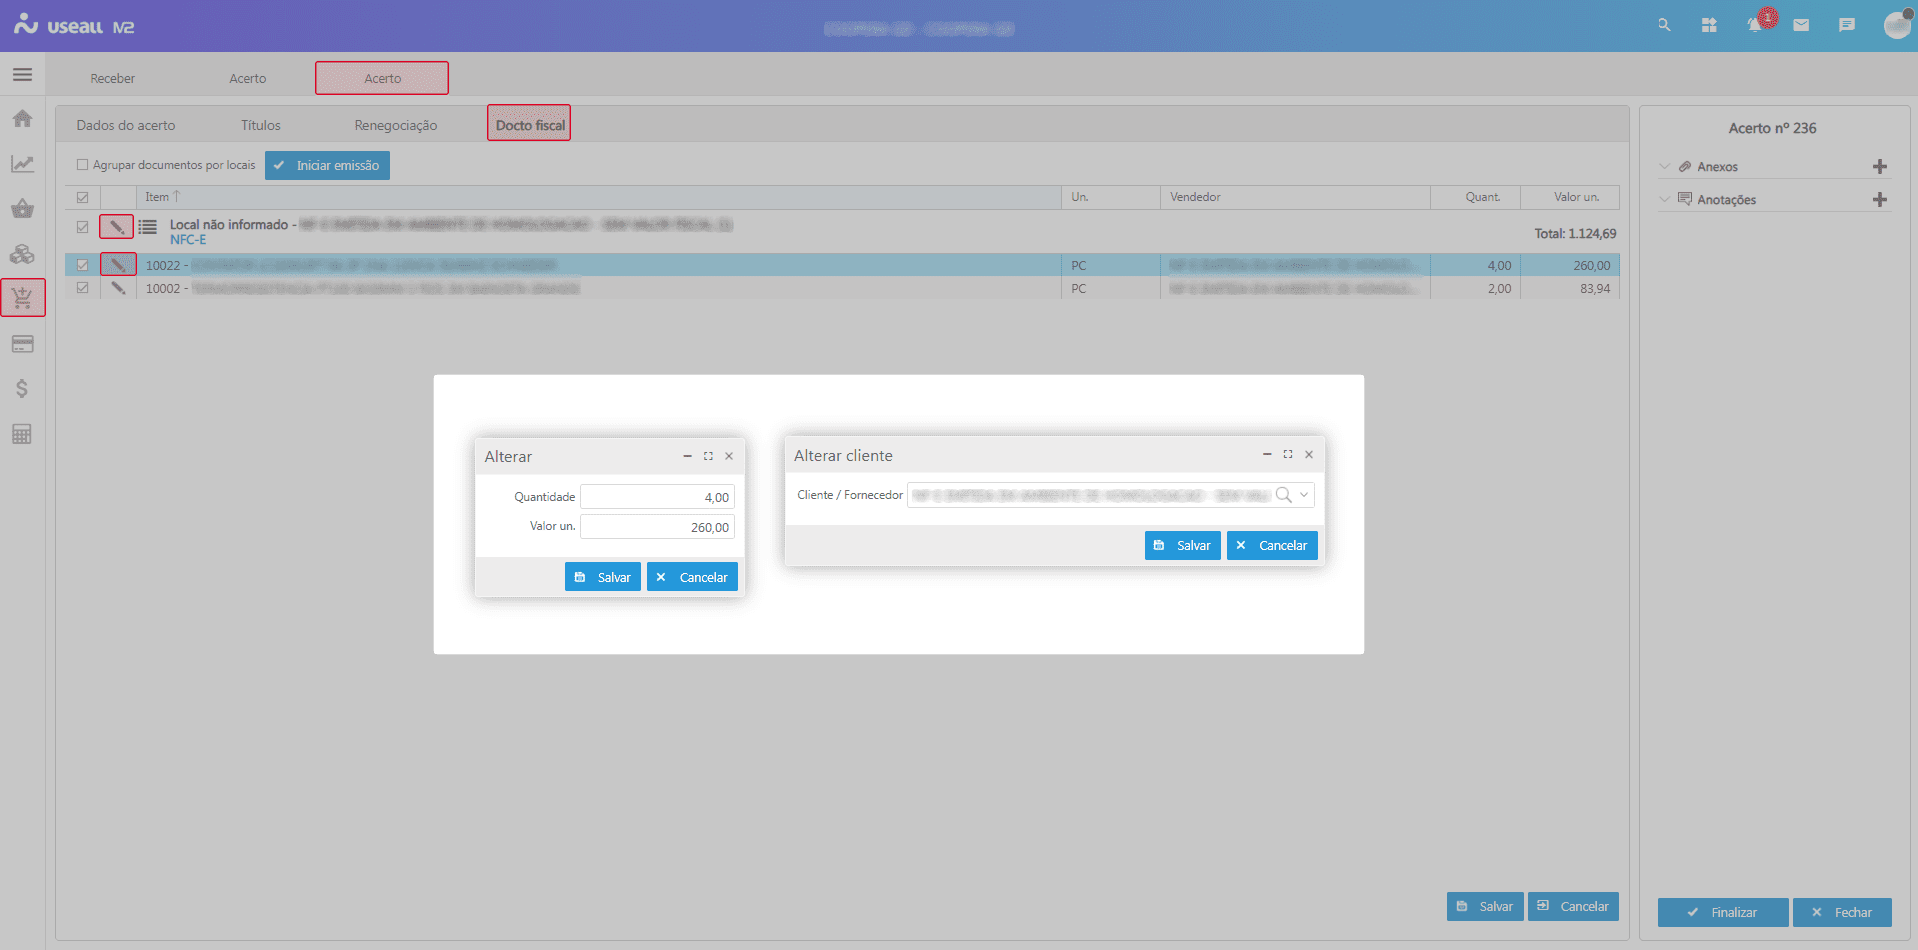Click the Quantidade input field
The image size is (1918, 950).
coord(657,497)
